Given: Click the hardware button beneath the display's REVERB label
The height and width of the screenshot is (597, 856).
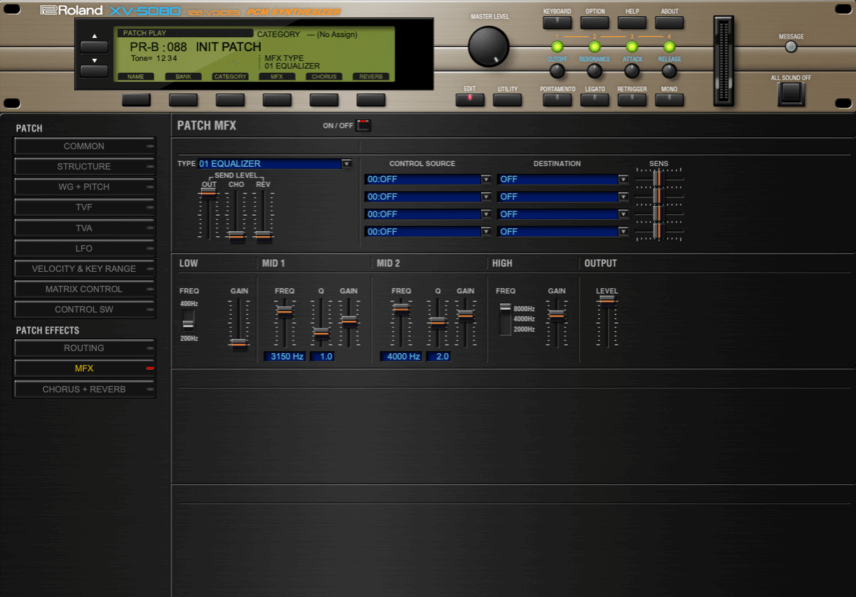Looking at the screenshot, I should 371,100.
